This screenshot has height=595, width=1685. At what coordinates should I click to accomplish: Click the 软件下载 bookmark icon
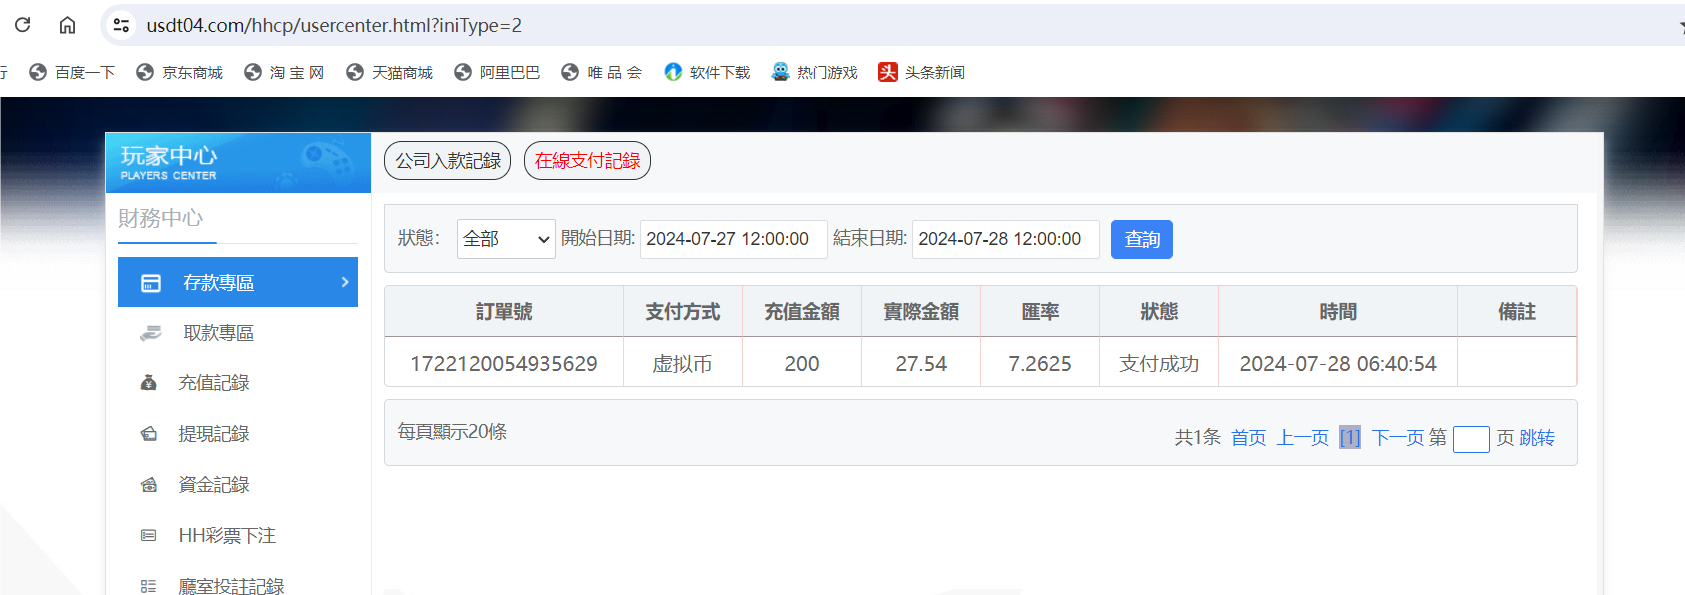[x=673, y=72]
